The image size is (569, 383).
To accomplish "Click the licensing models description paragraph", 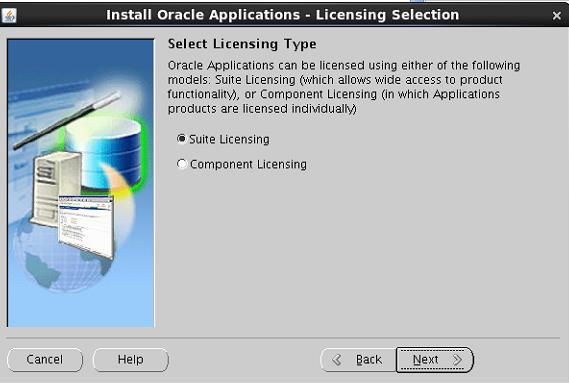I will pyautogui.click(x=344, y=87).
